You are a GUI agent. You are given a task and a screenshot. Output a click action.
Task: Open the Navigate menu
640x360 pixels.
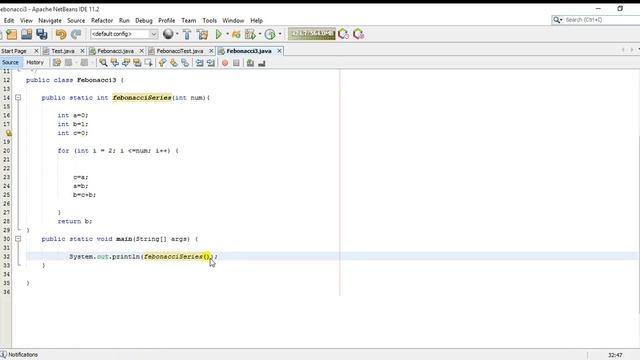[50, 20]
